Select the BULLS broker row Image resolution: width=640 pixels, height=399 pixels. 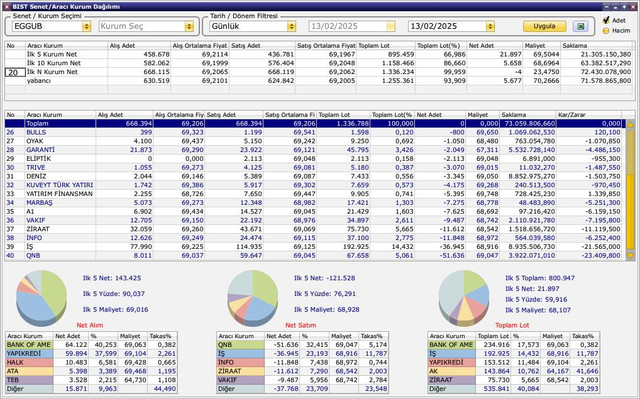click(314, 133)
